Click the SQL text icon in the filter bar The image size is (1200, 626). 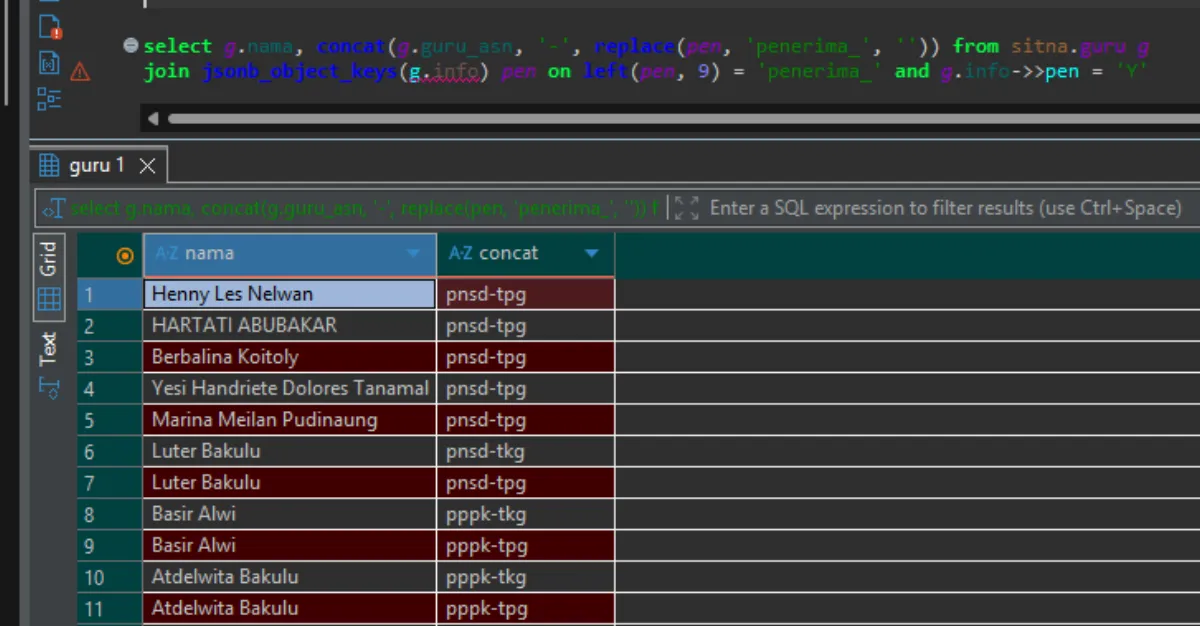[x=53, y=208]
